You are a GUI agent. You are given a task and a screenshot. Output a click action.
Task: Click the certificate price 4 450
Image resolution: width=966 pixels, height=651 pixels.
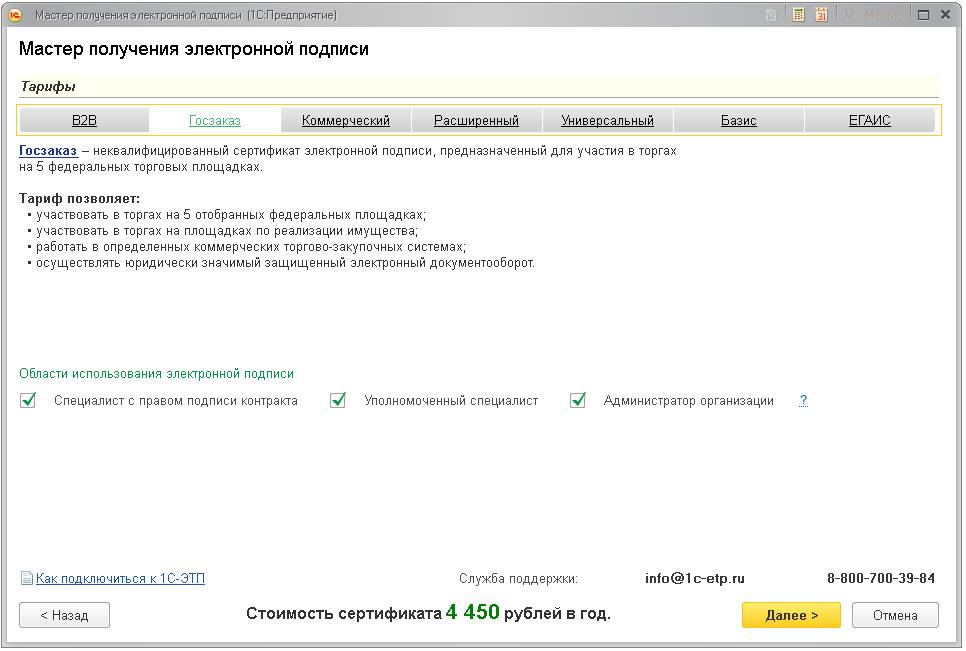pos(473,612)
